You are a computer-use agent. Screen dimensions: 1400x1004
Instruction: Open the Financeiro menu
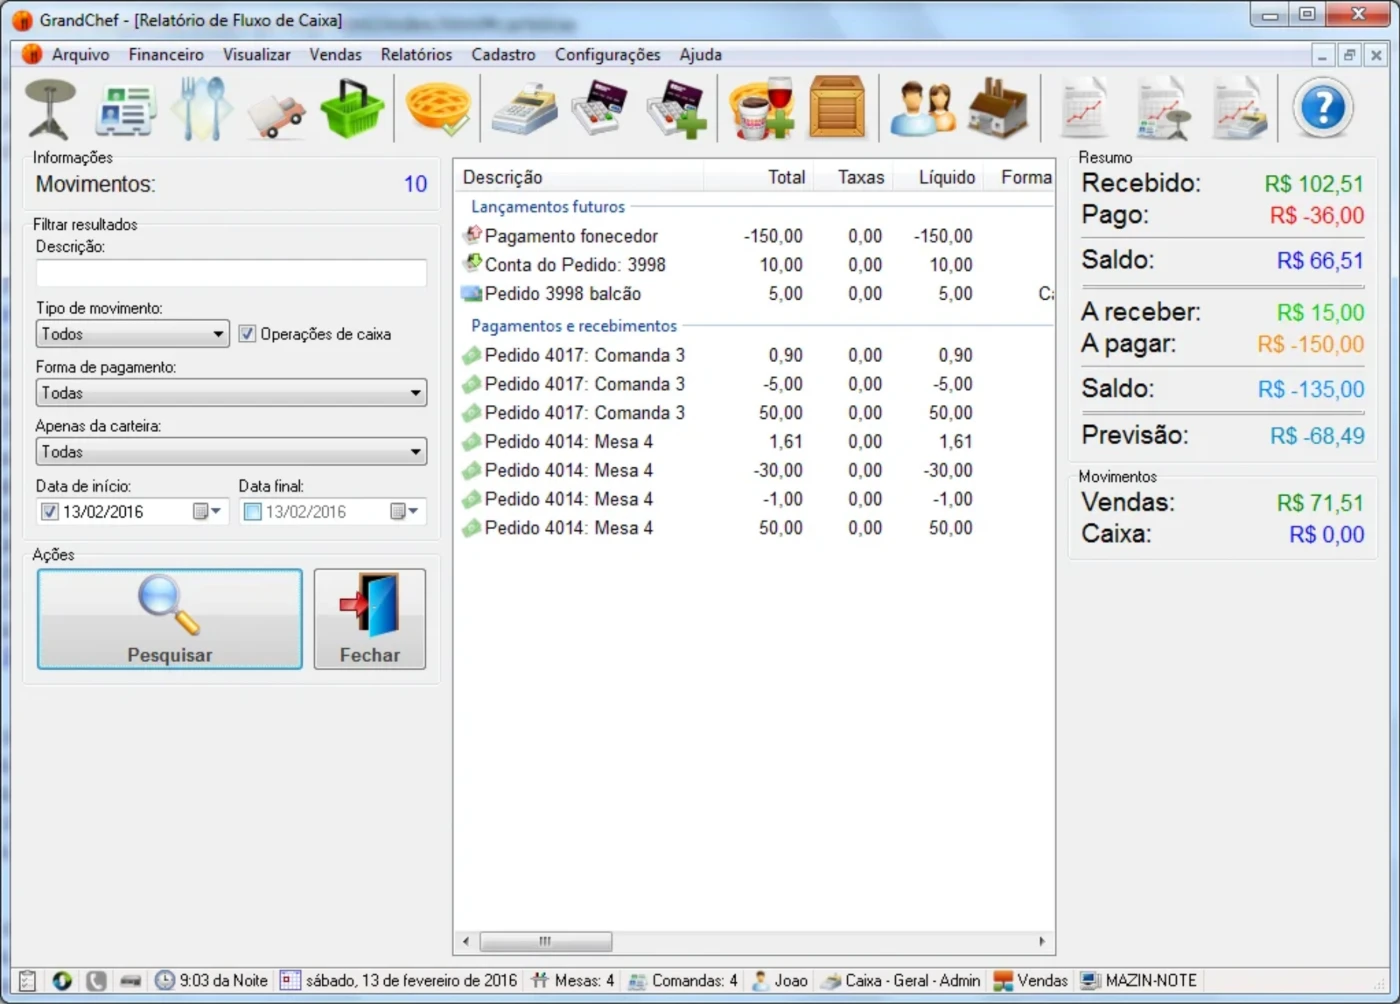166,55
